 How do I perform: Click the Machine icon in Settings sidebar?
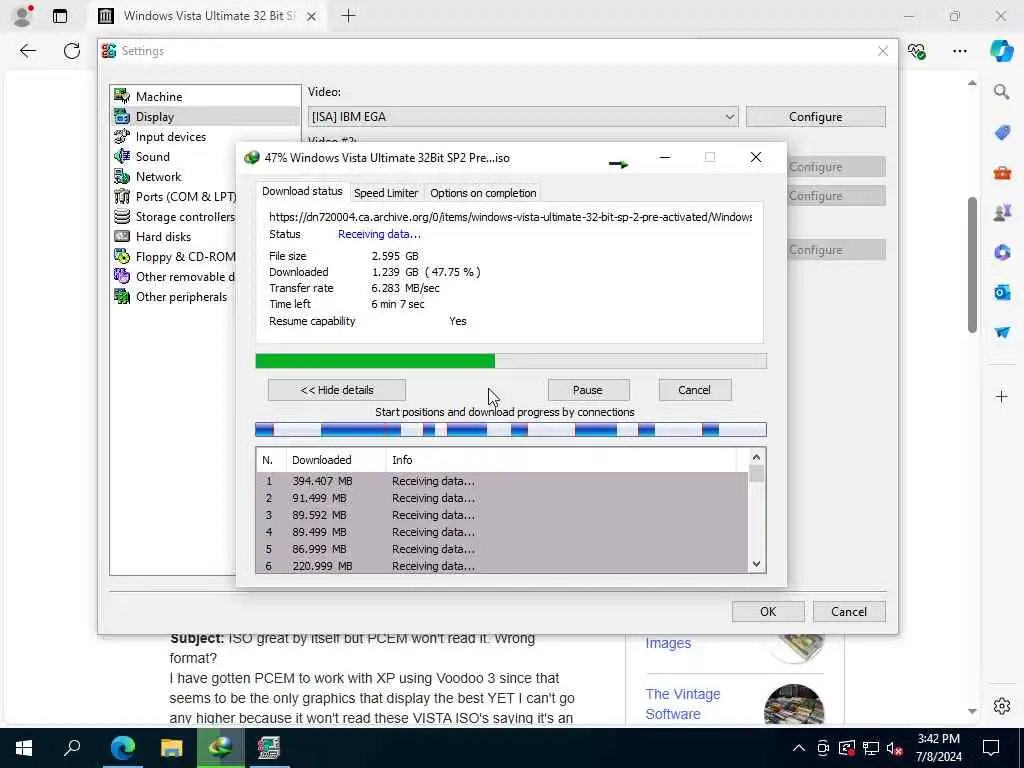point(122,96)
